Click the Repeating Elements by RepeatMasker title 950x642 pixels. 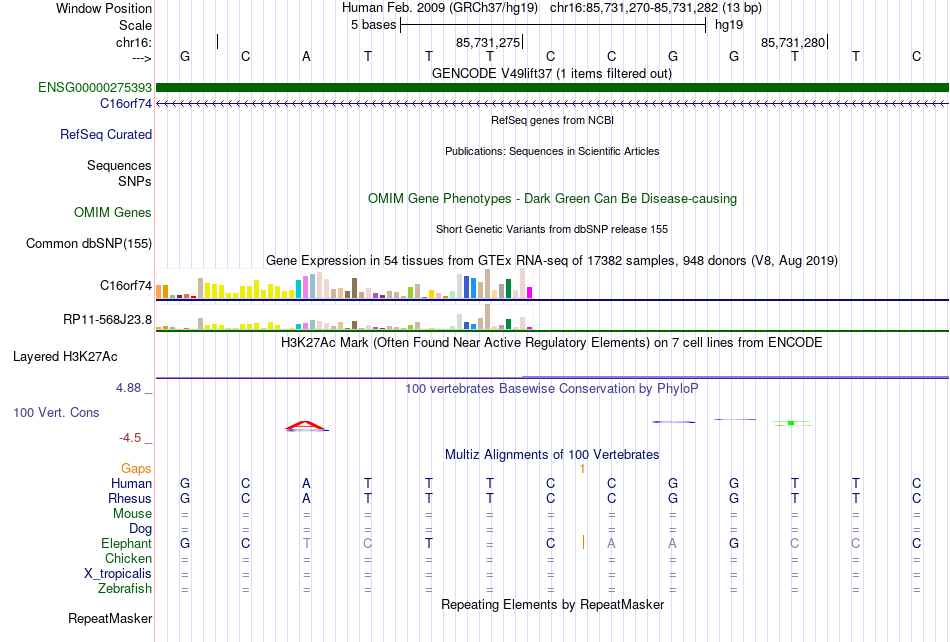[552, 604]
